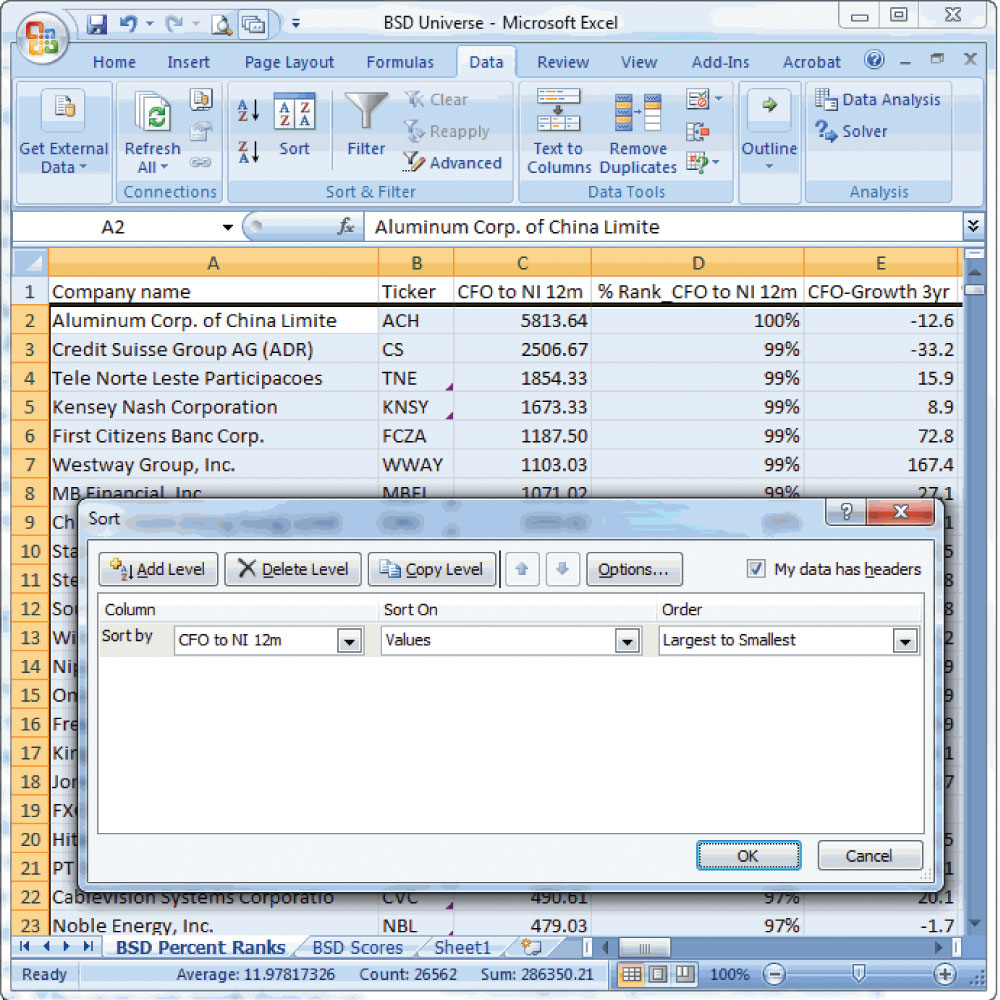
Task: Launch the Solver add-in
Action: [x=852, y=131]
